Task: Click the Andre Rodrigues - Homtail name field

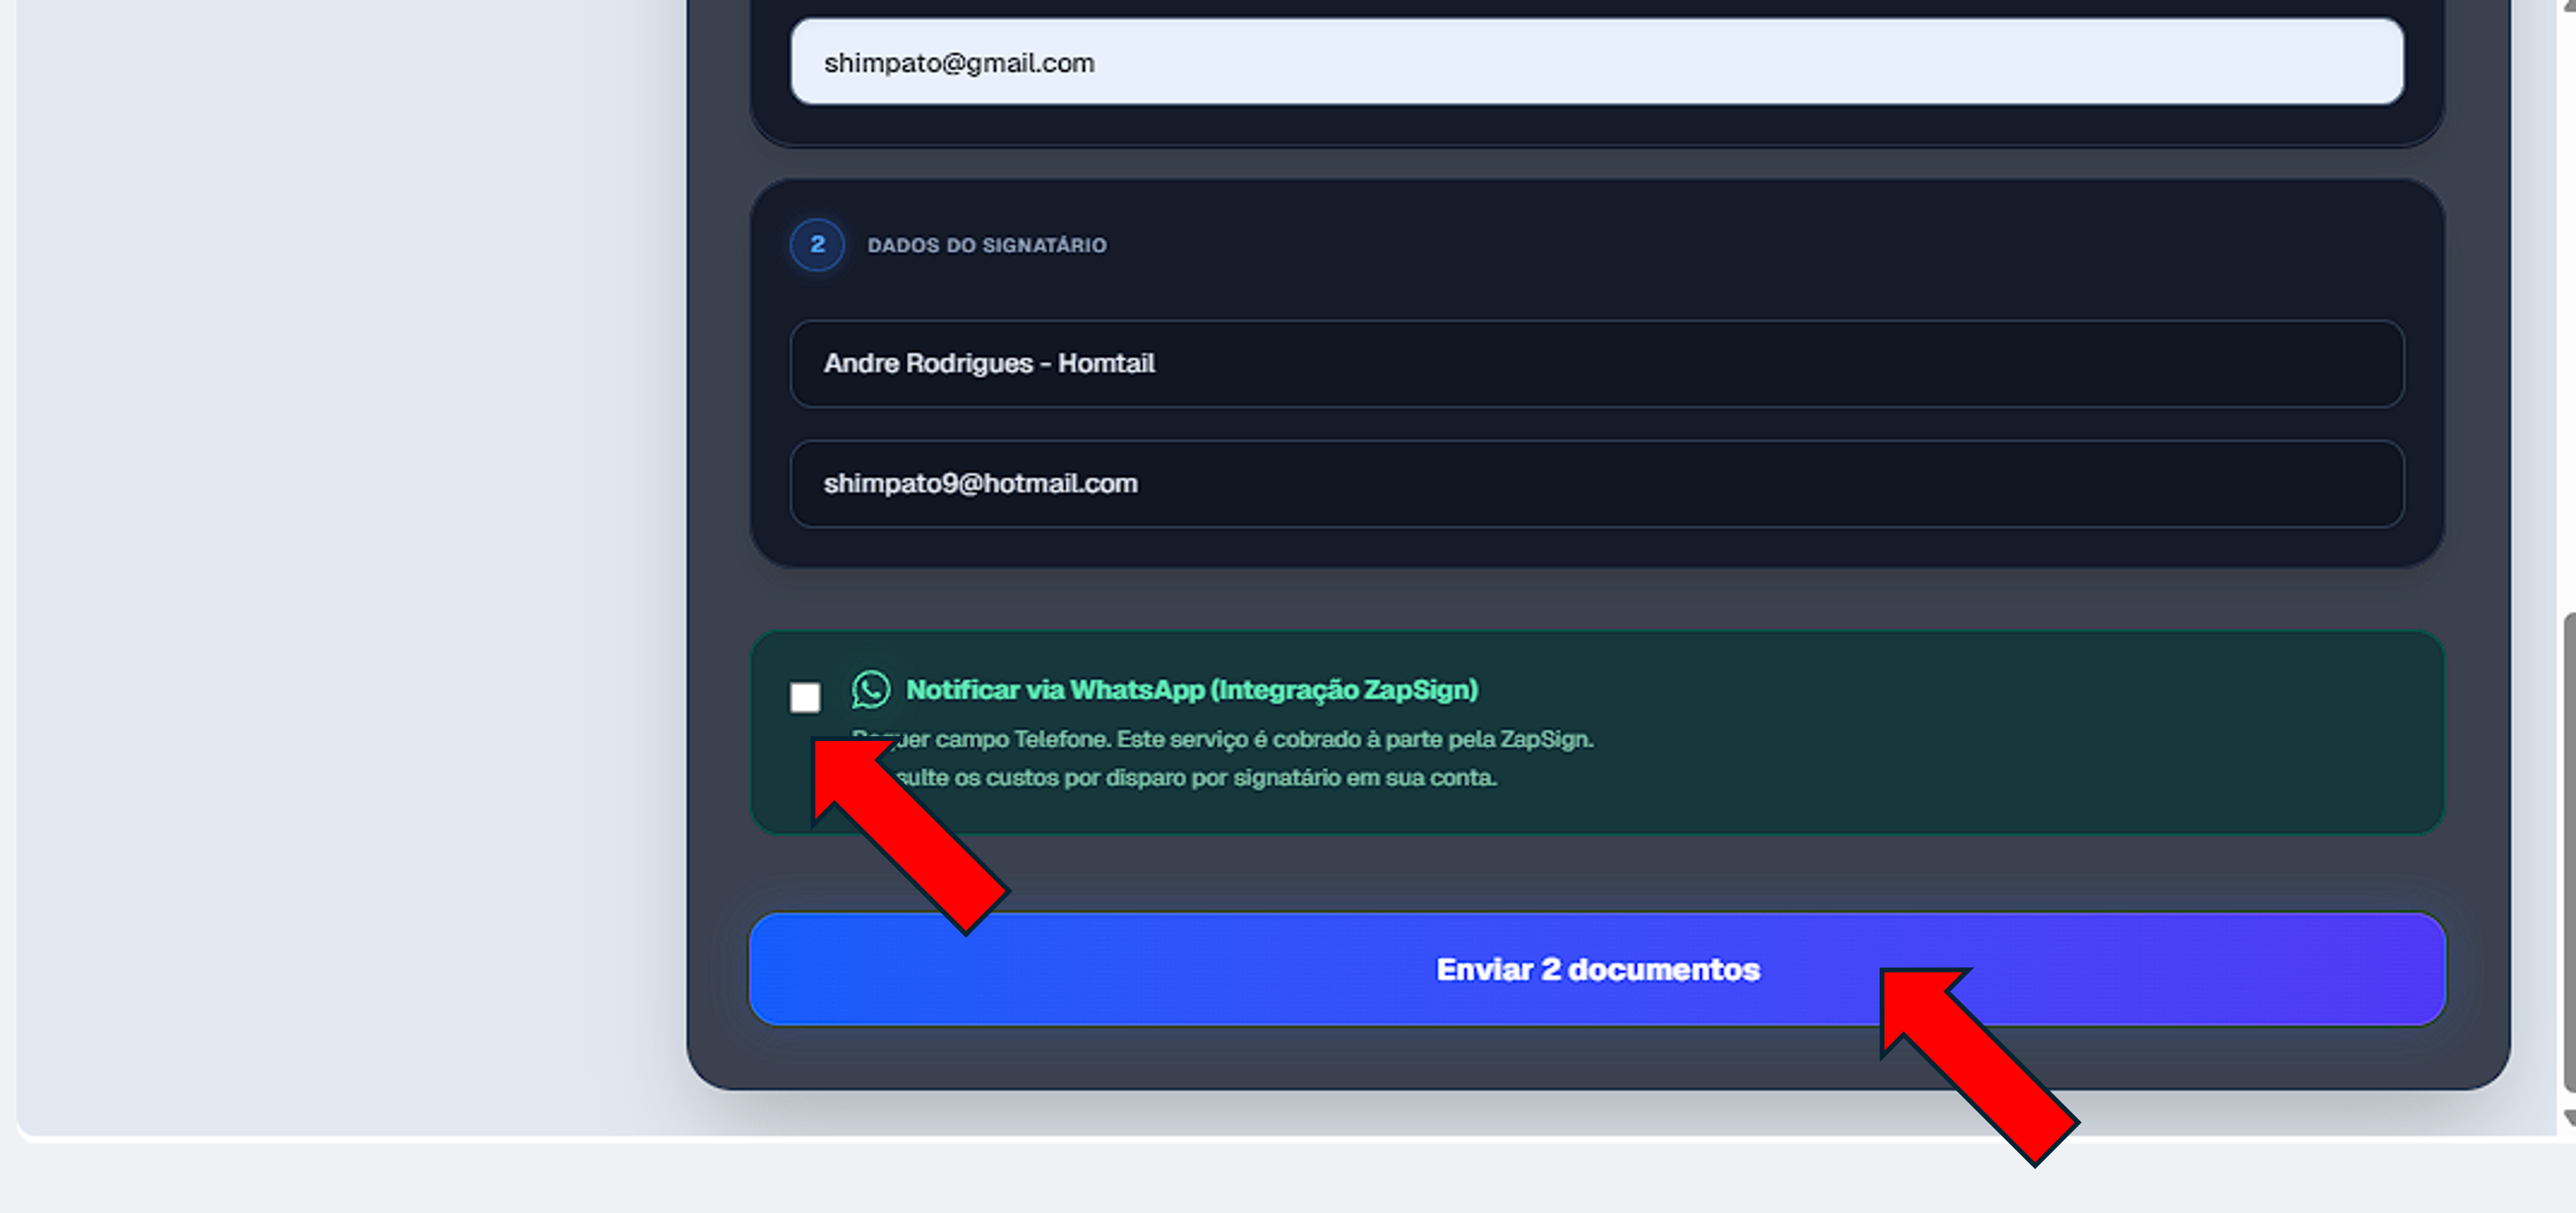Action: coord(1596,364)
